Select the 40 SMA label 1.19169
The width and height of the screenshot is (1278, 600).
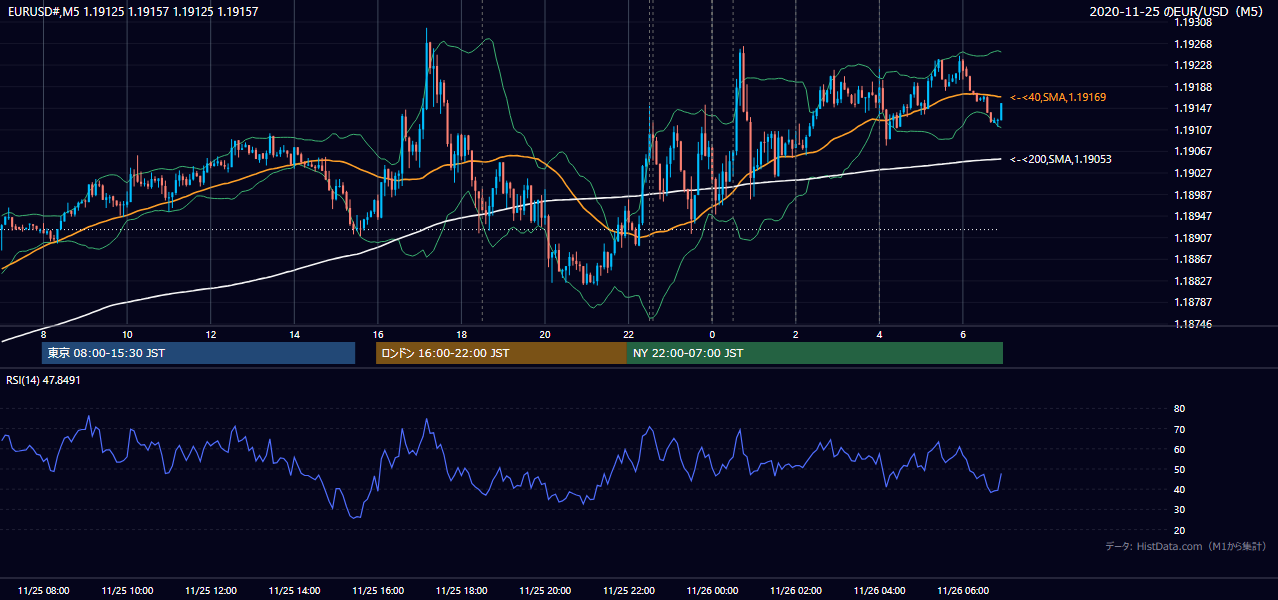(x=1058, y=97)
